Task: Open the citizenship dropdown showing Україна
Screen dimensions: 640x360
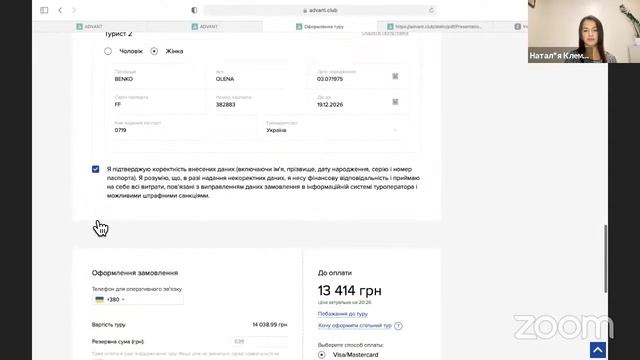Action: pos(334,127)
